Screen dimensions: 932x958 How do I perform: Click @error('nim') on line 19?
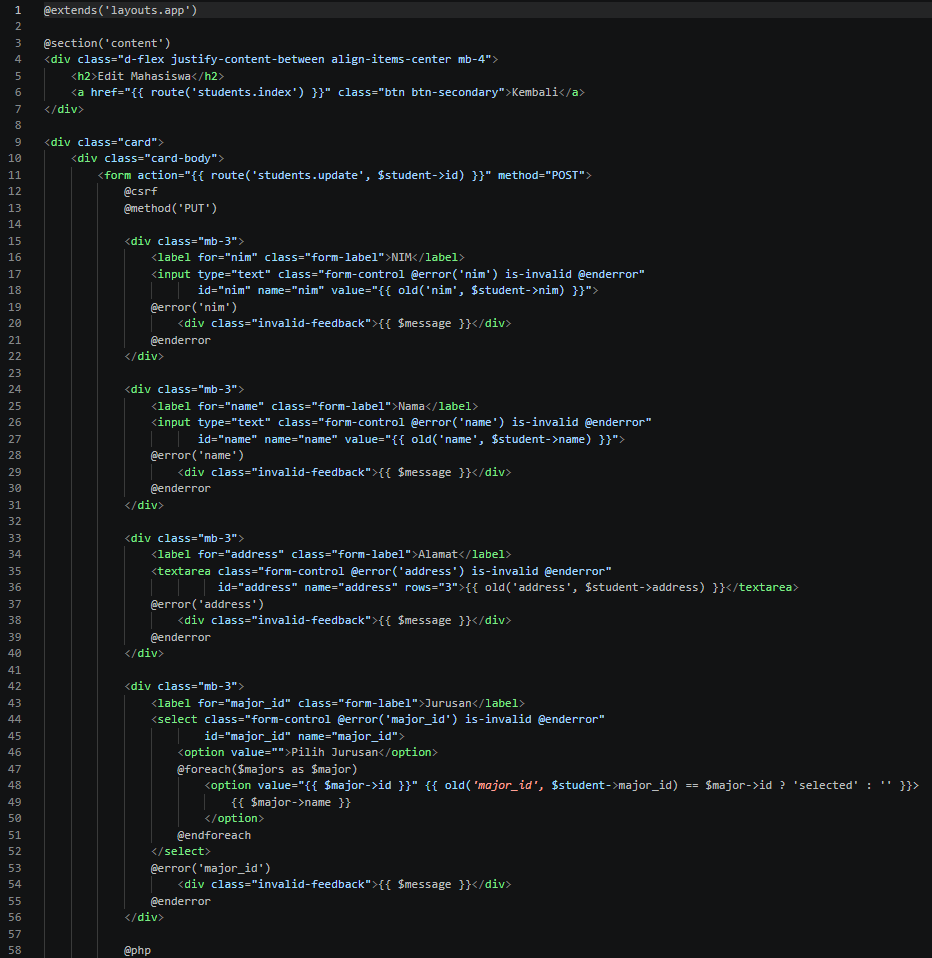coord(194,307)
